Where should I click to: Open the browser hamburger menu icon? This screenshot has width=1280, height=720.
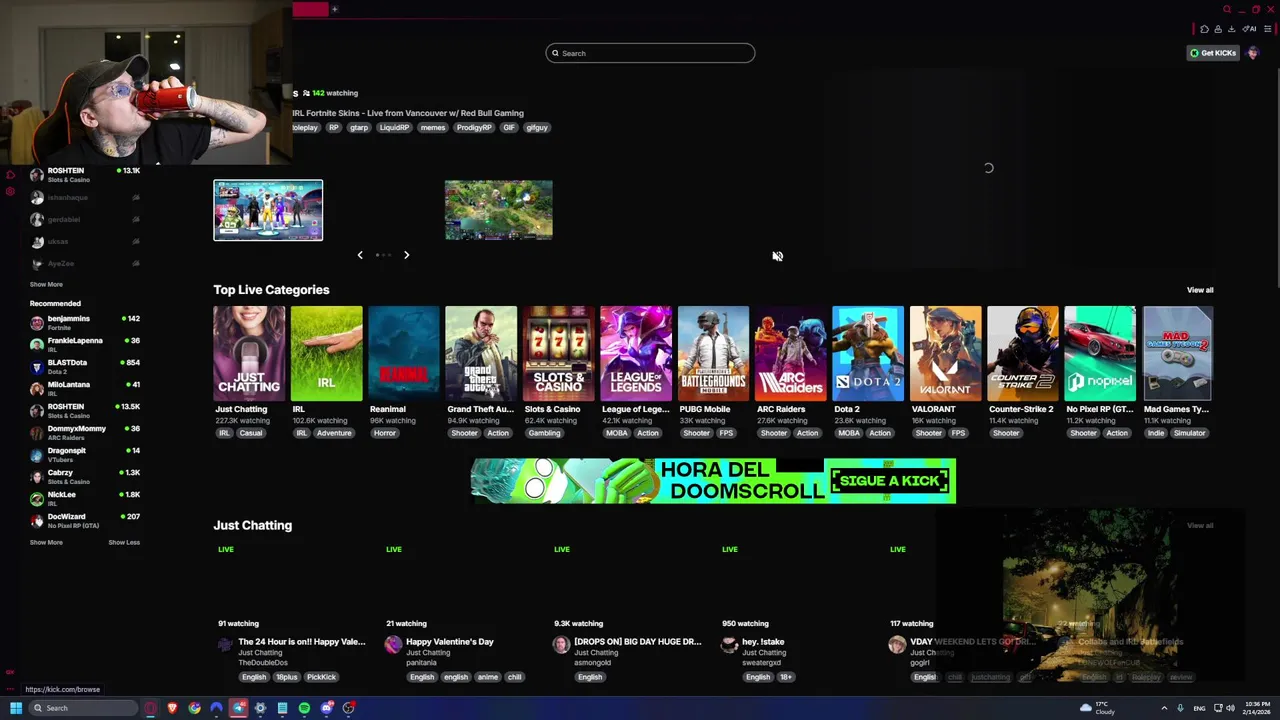click(x=1267, y=29)
